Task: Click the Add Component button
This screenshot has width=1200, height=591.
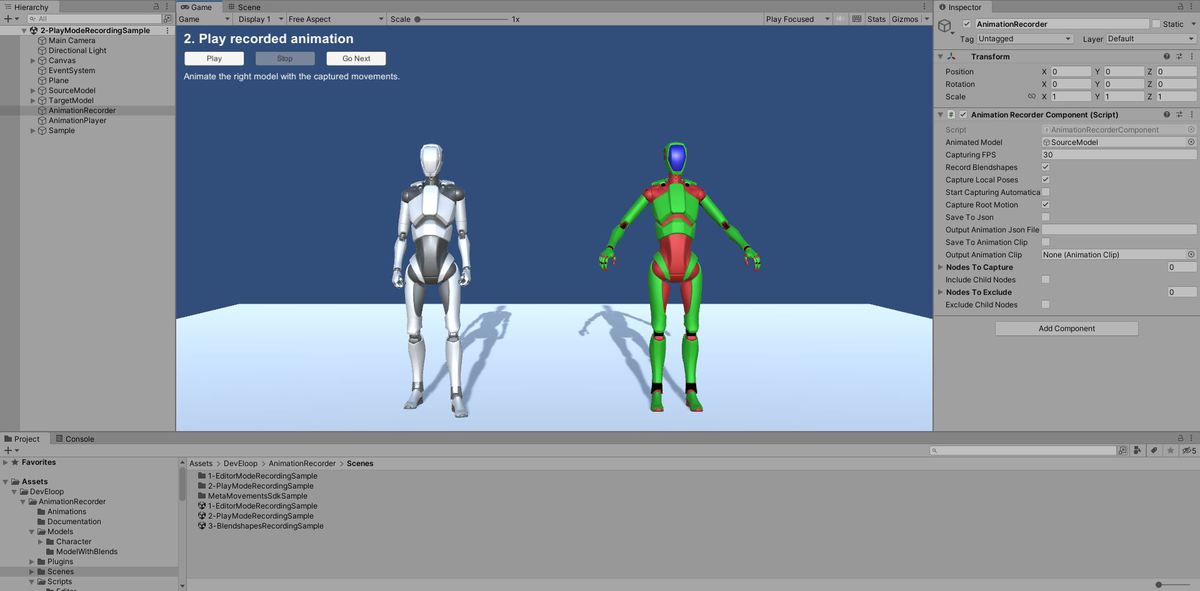Action: coord(1067,328)
